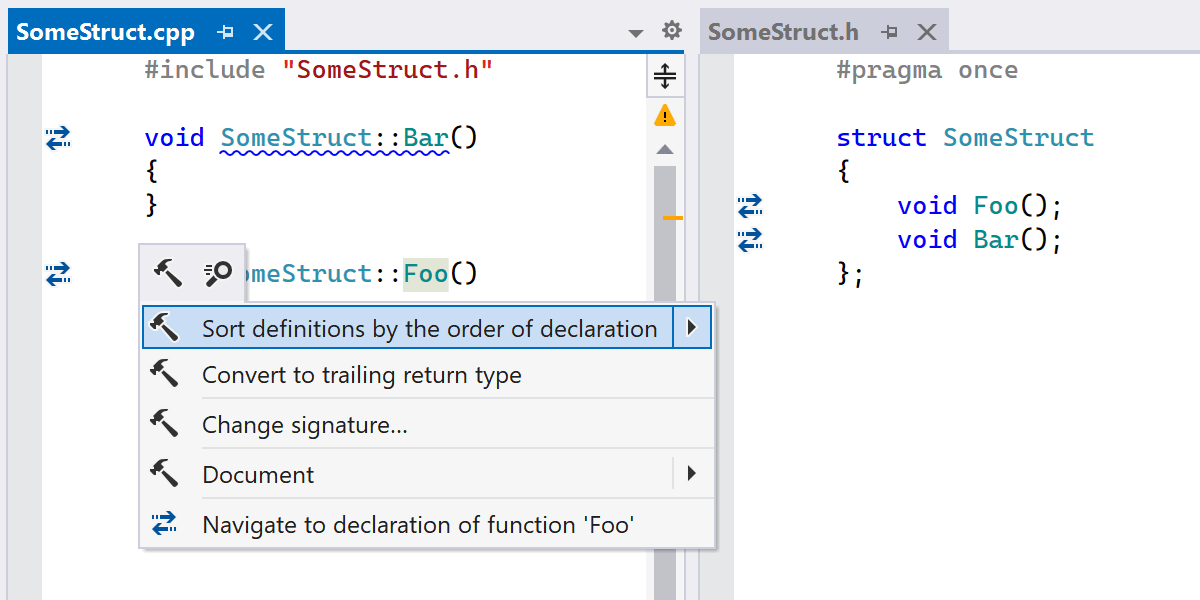Close the SomeStruct.cpp tab
This screenshot has height=600, width=1200.
pyautogui.click(x=263, y=32)
